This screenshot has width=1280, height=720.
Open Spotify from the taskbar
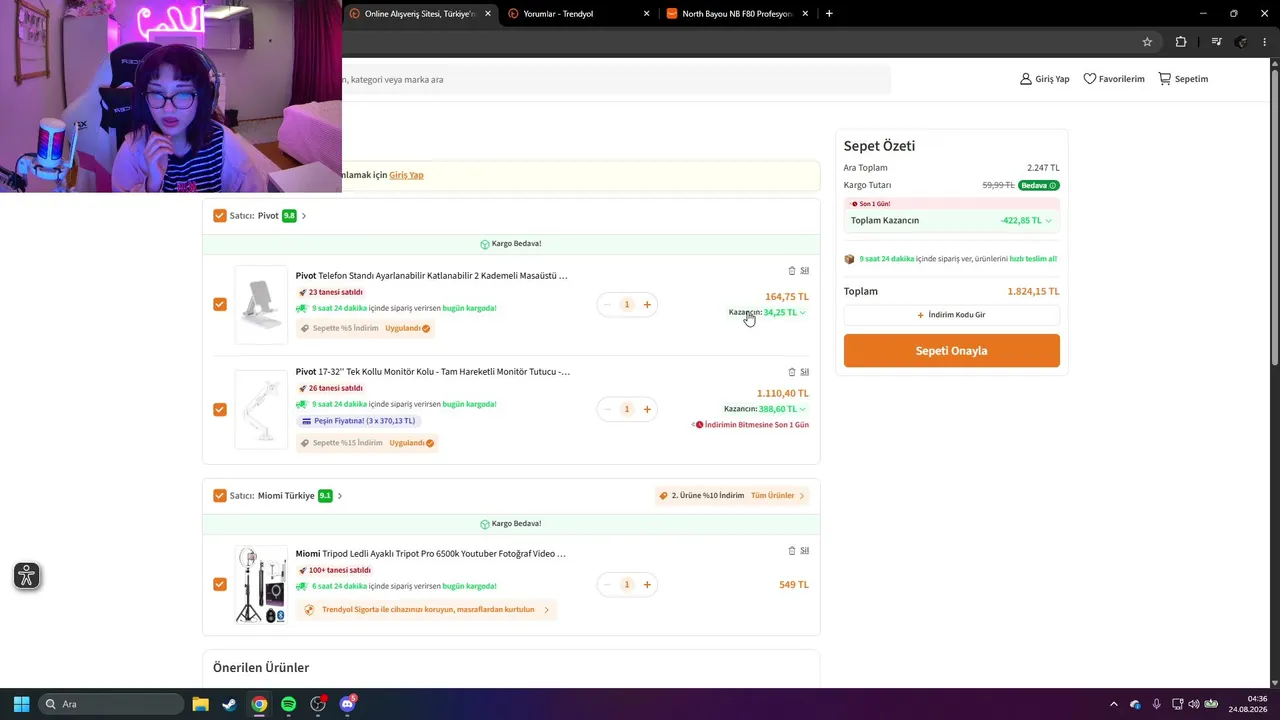coord(288,704)
